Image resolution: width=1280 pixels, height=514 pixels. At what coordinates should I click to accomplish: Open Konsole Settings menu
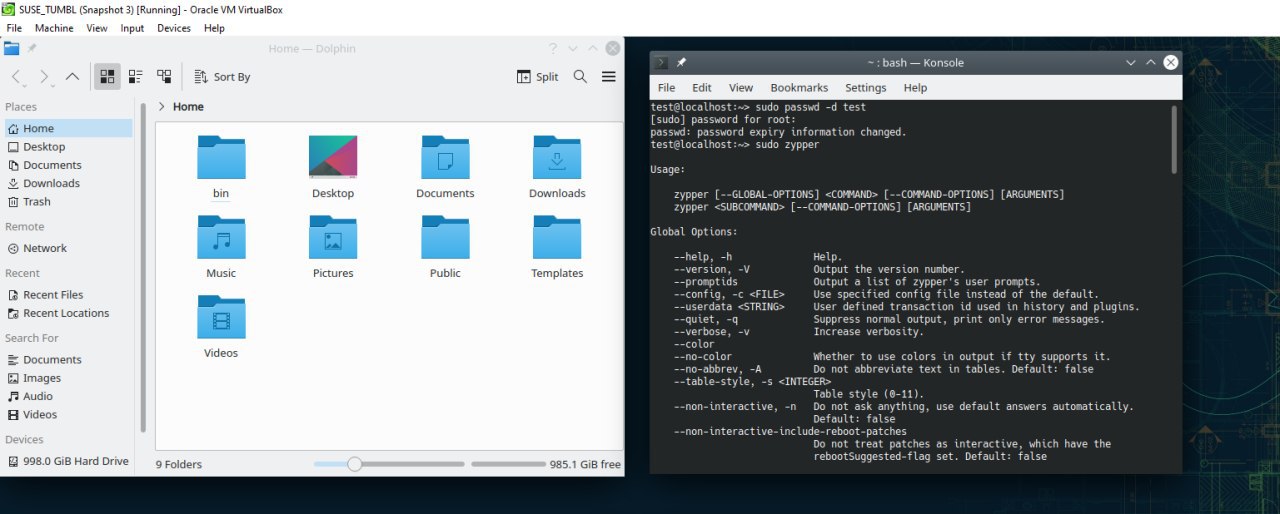click(866, 88)
